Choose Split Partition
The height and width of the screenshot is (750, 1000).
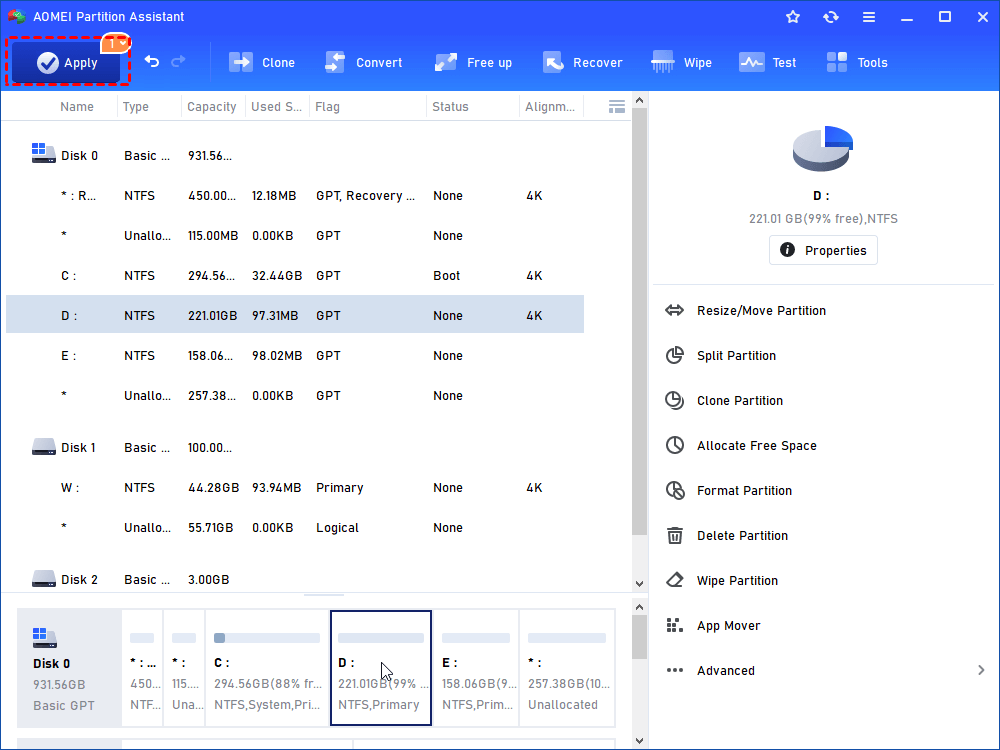pos(721,355)
